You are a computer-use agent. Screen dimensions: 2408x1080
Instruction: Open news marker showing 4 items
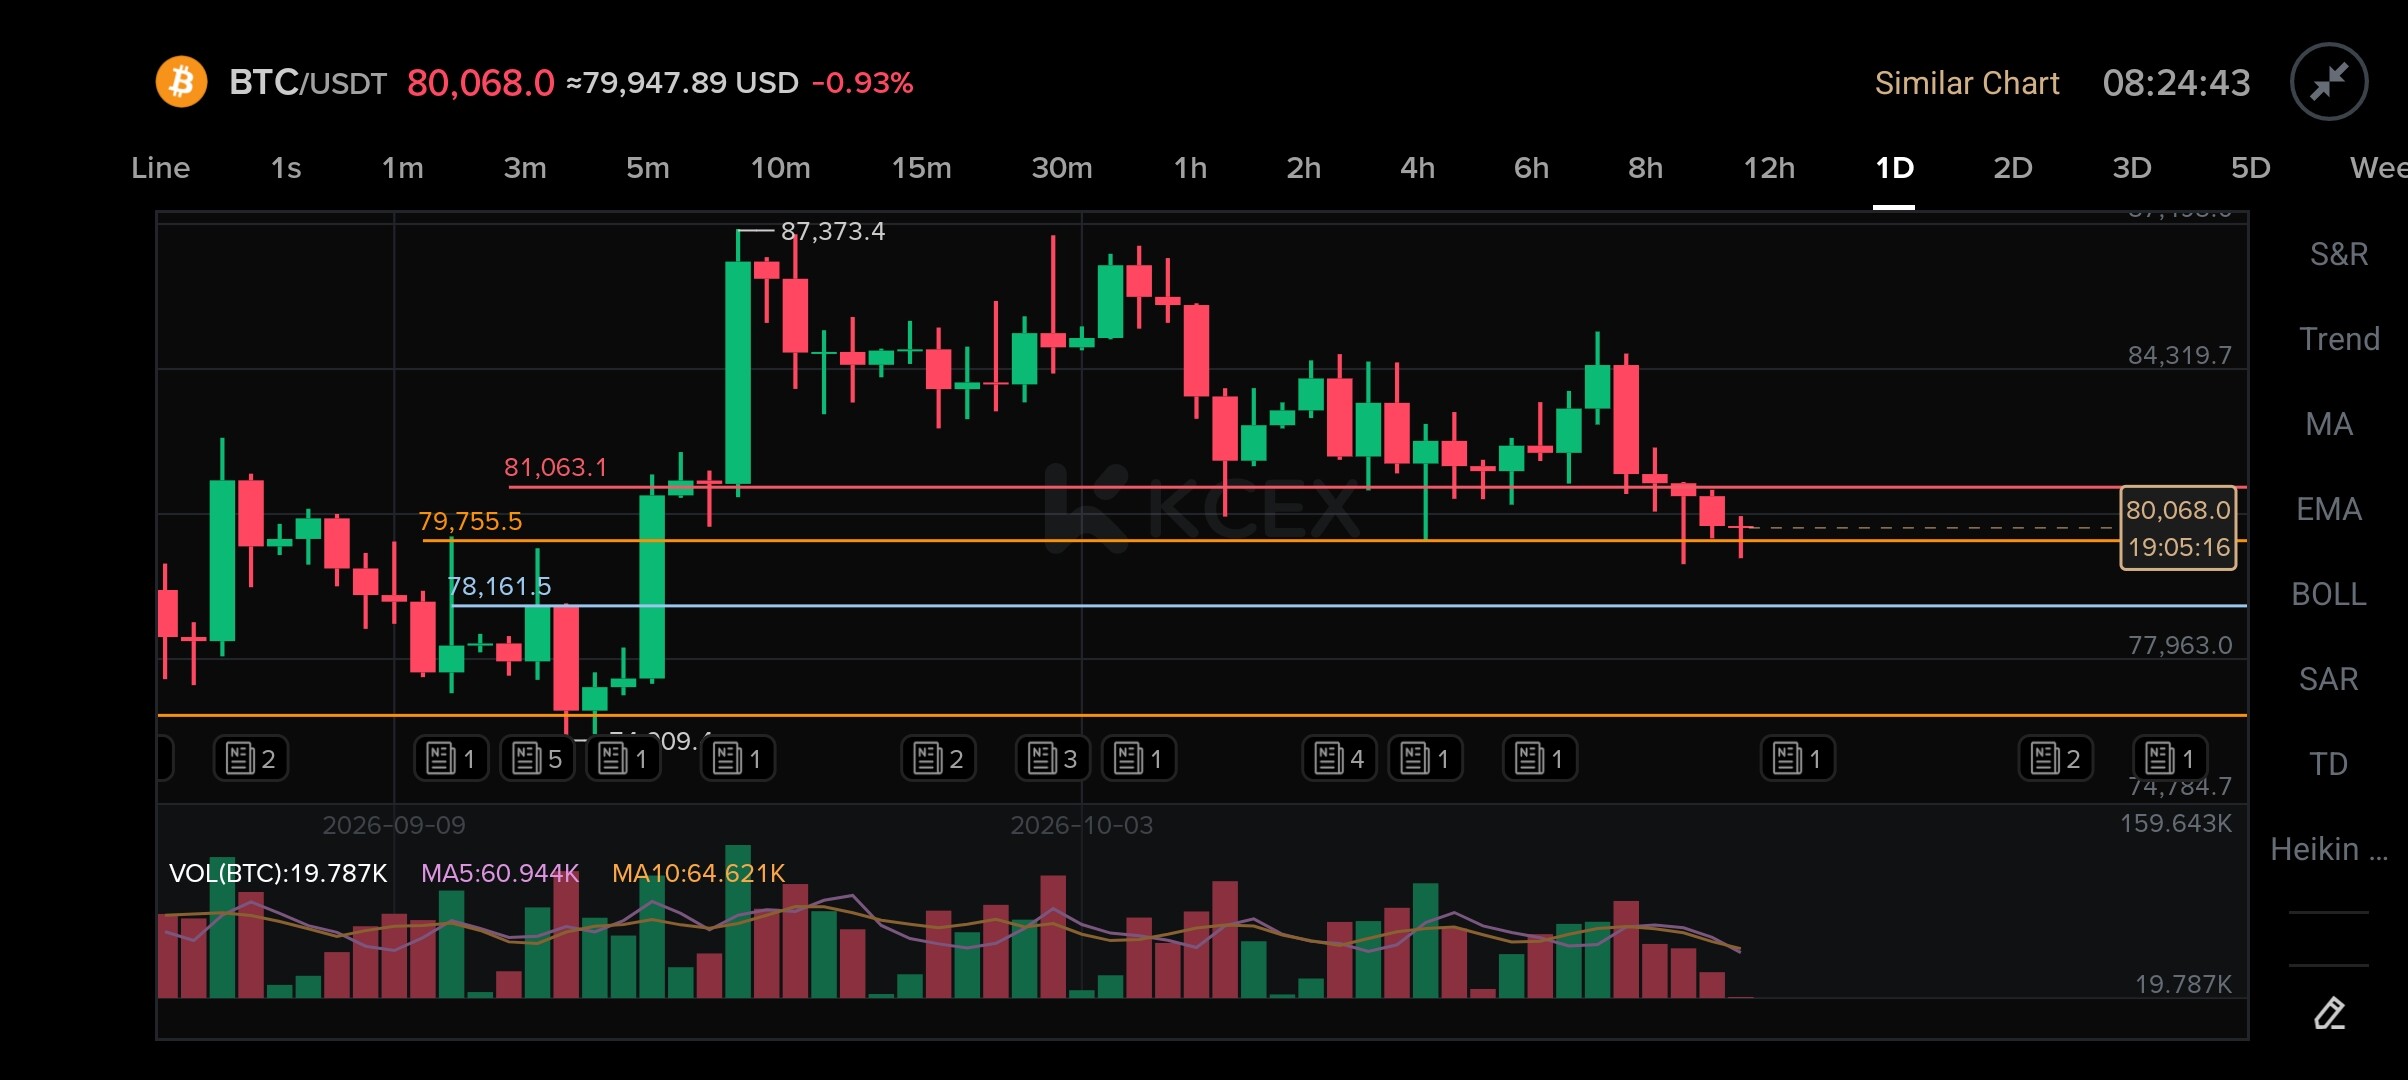(1339, 759)
